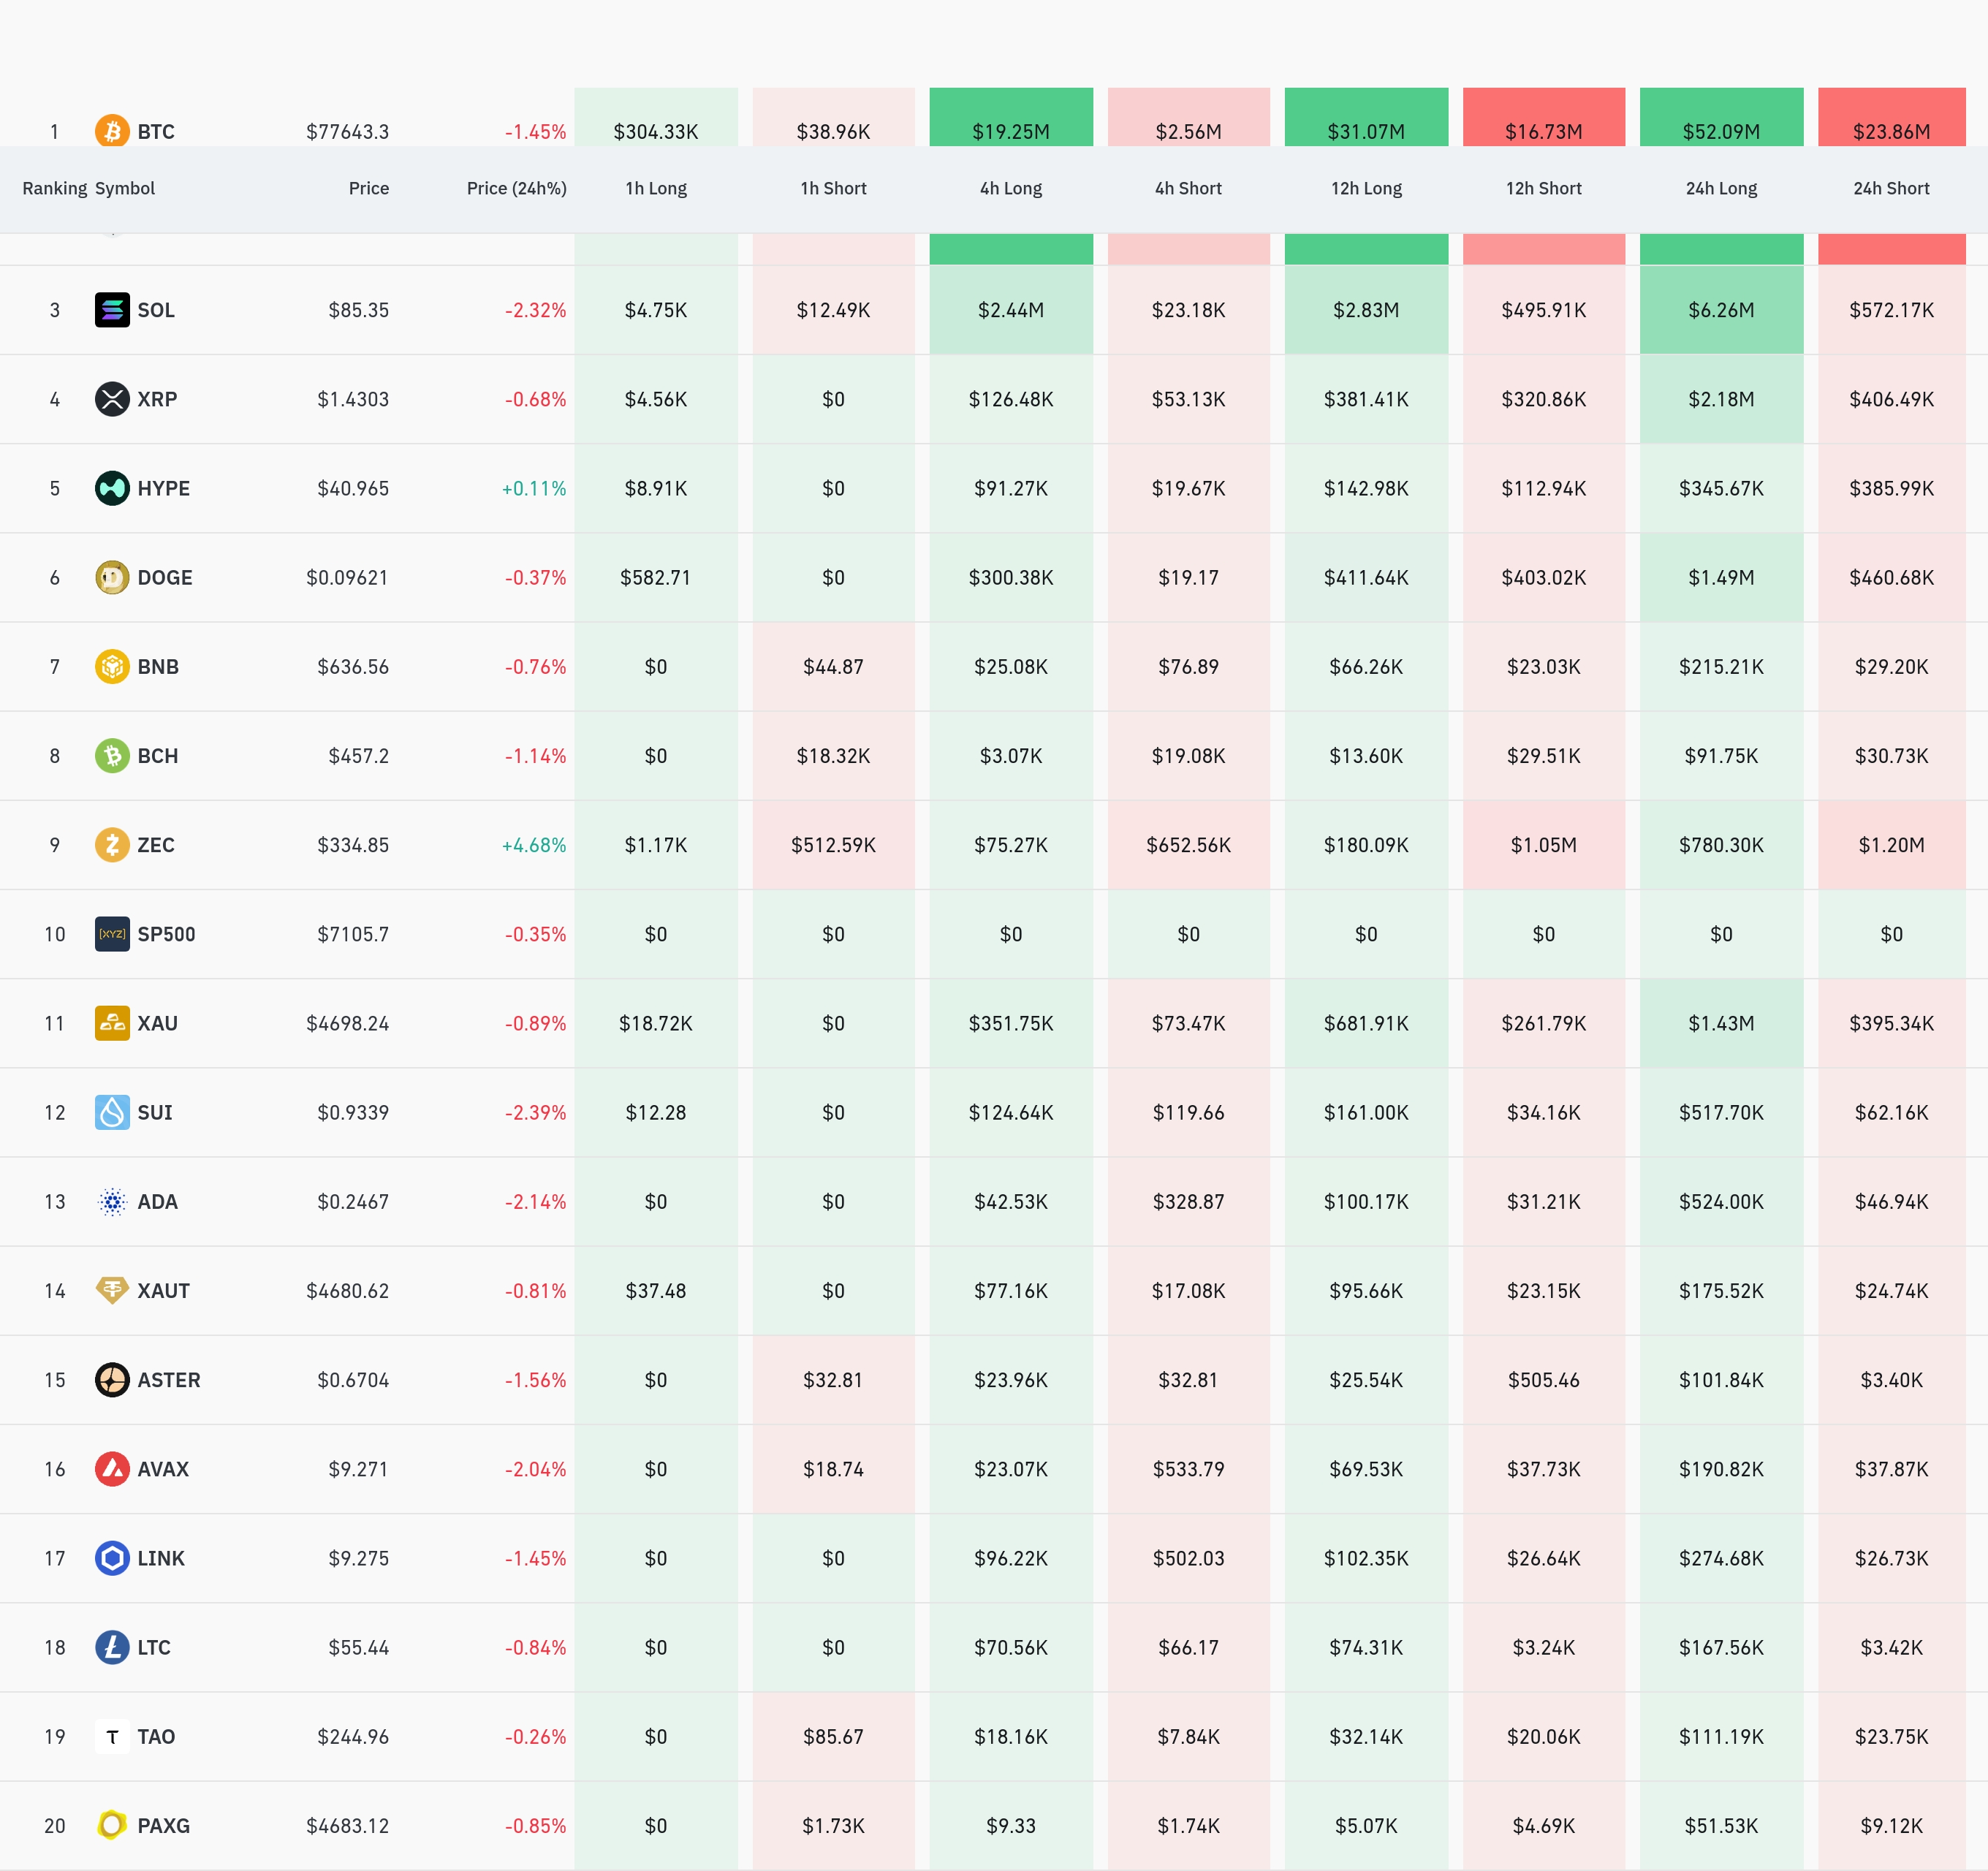1988x1871 pixels.
Task: Click the AVAX red logo icon
Action: (x=112, y=1469)
